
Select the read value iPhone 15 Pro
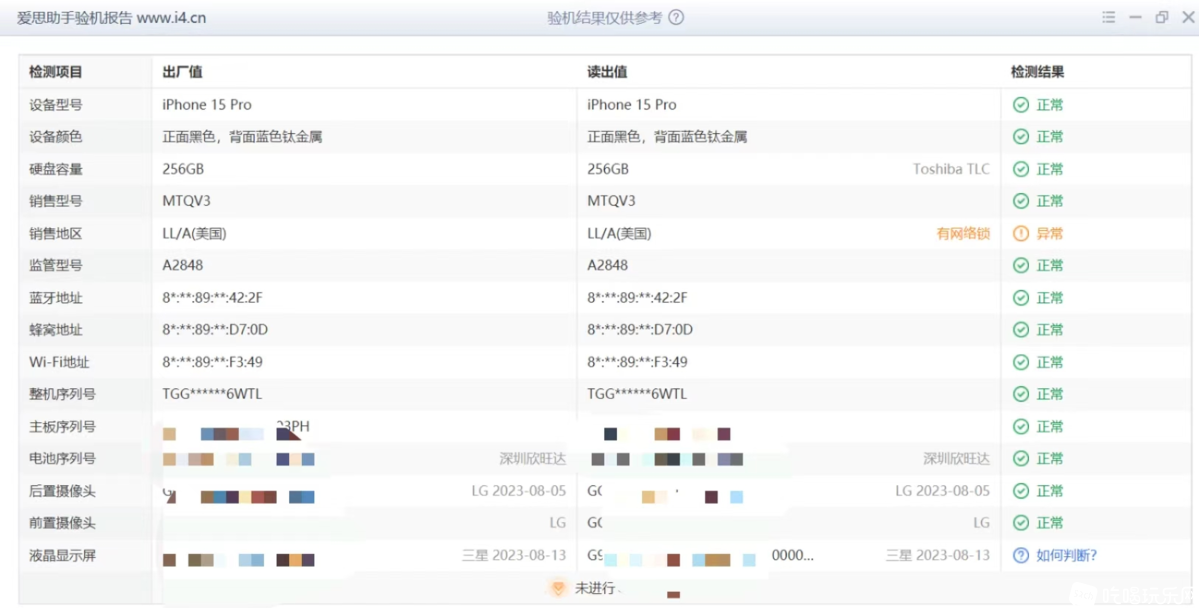click(632, 105)
